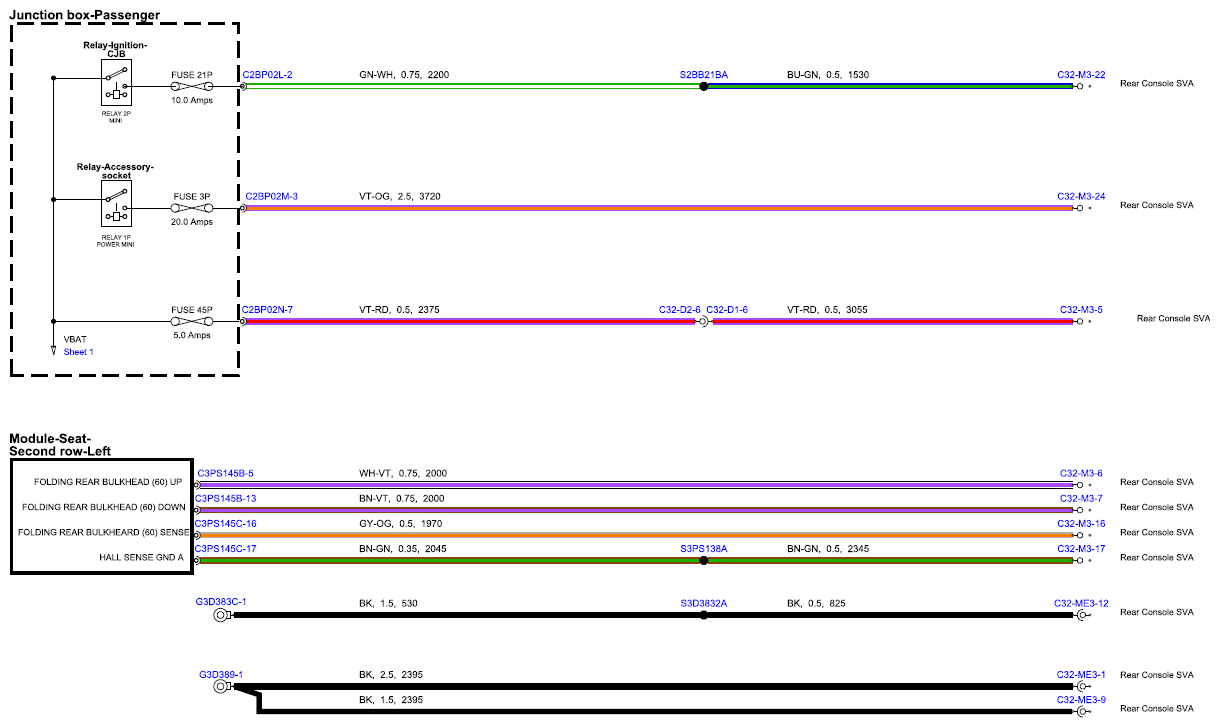This screenshot has height=727, width=1219.
Task: Open splice S2BB21BA label
Action: coord(704,75)
